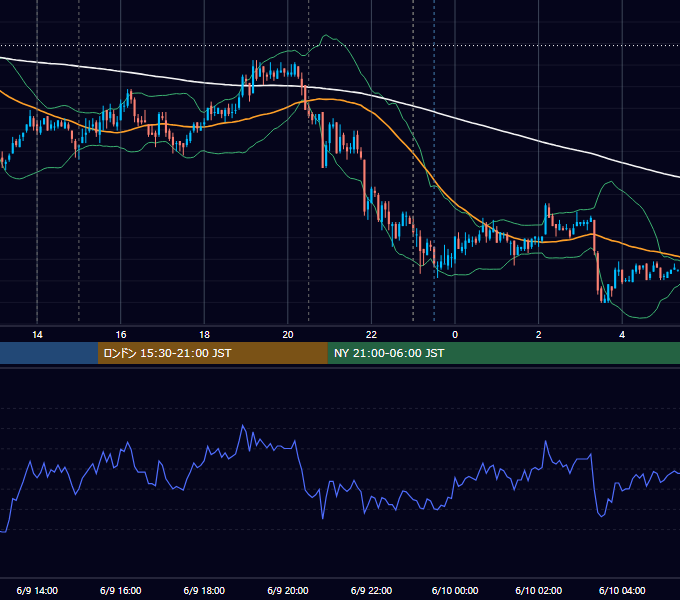Select the London 15:30-21:00 JST session bar
680x600 pixels.
212,353
